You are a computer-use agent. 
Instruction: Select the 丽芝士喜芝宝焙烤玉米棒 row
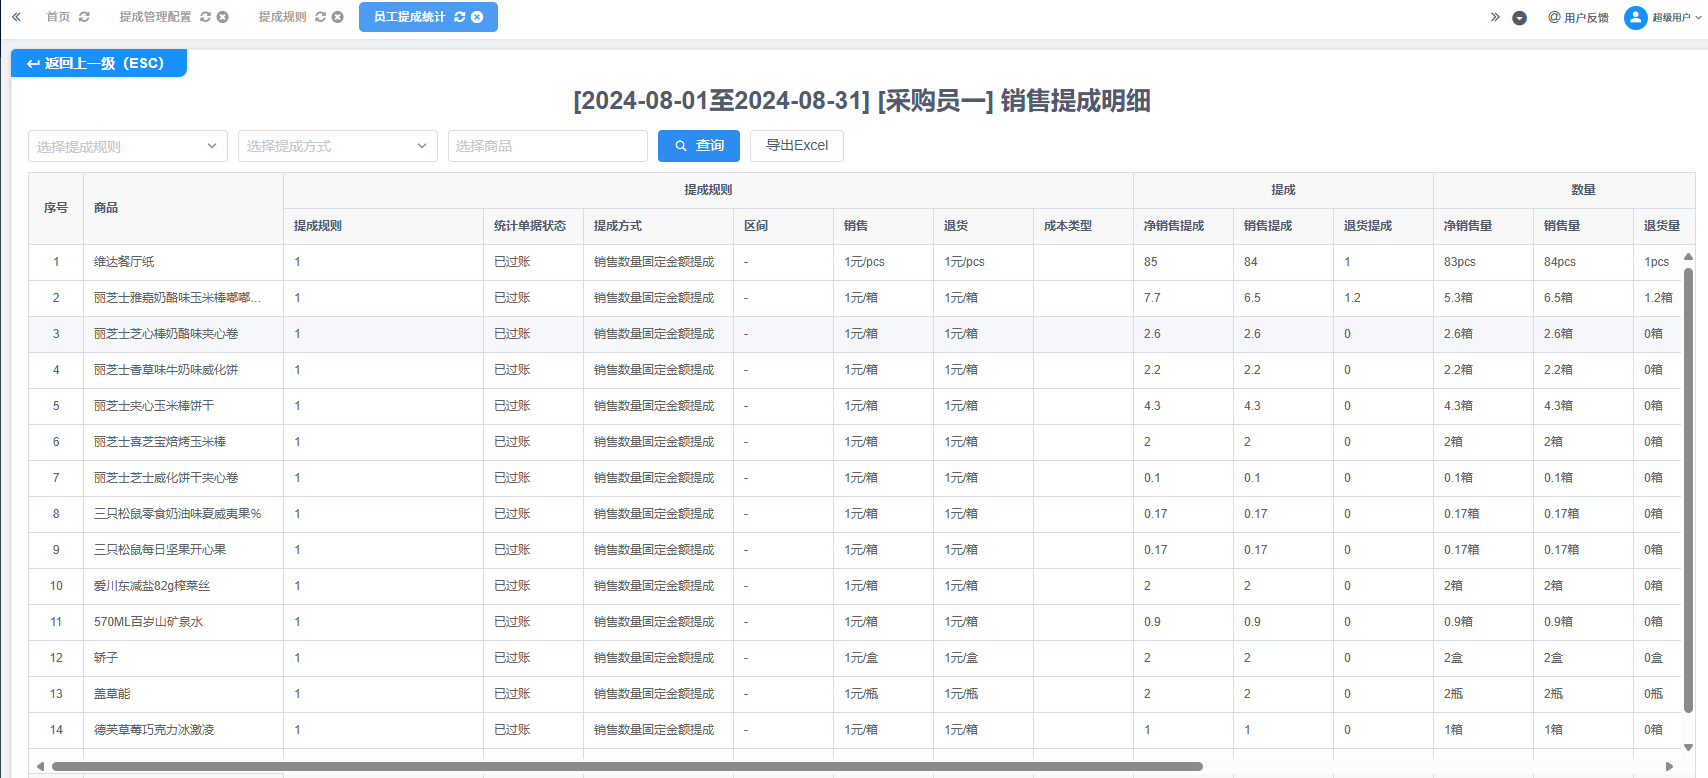[855, 442]
